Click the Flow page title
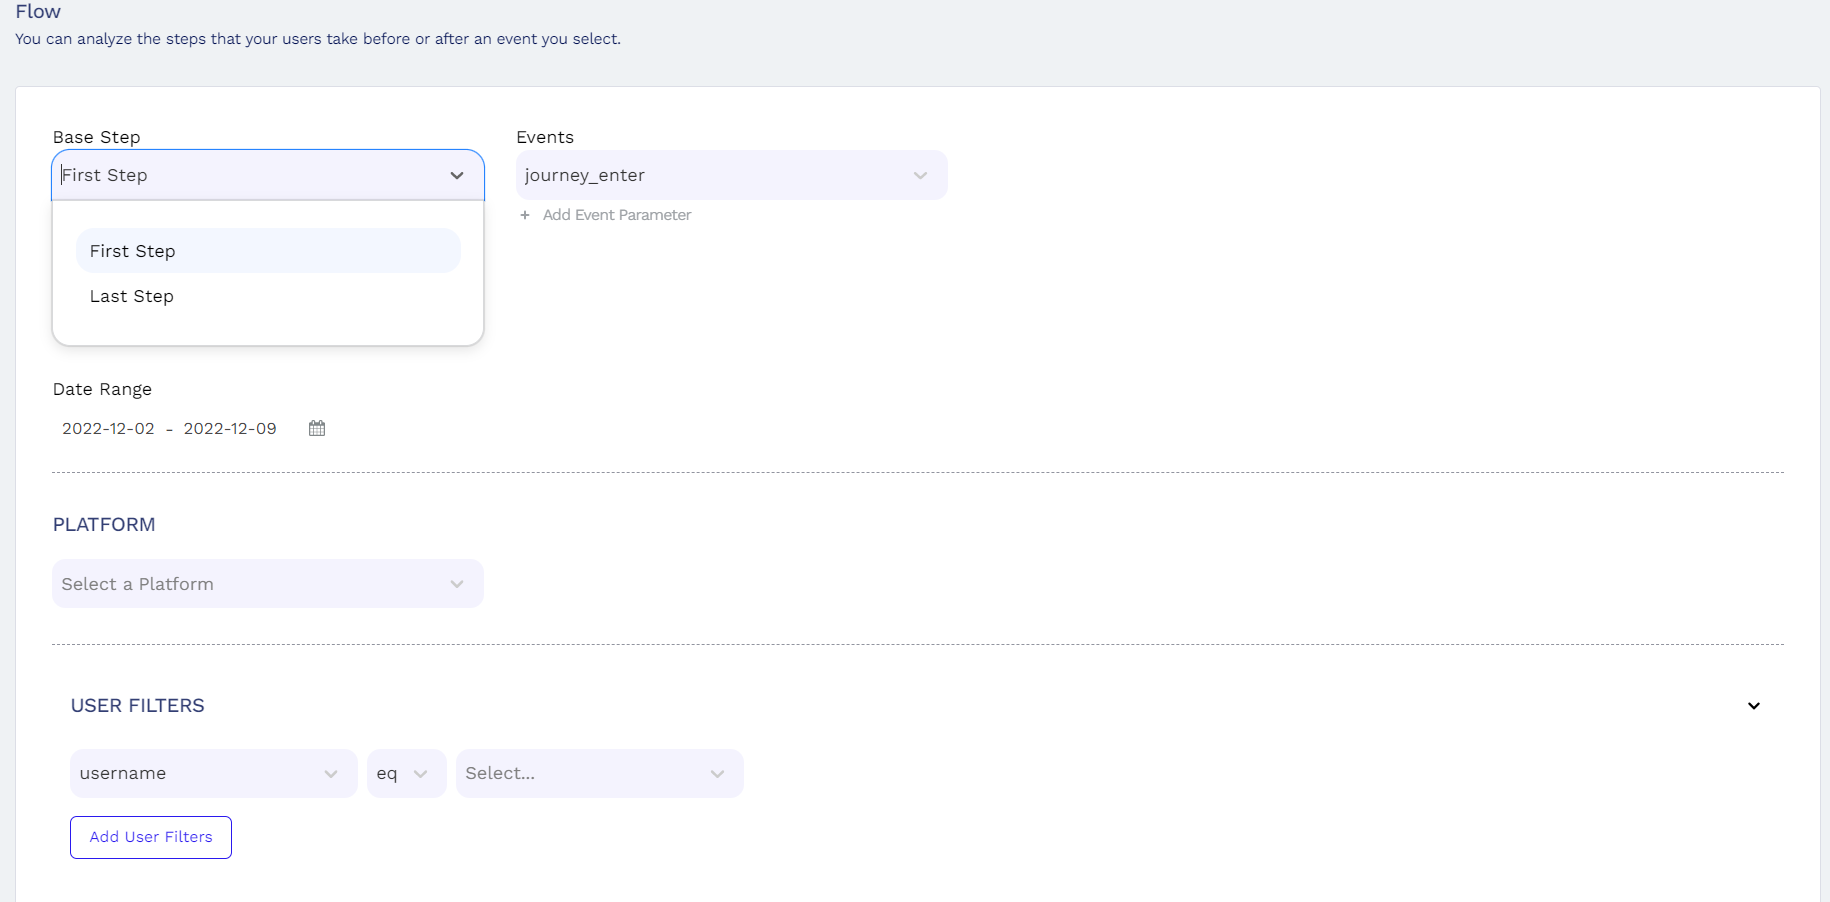Screen dimensions: 1830x902 click(x=38, y=11)
